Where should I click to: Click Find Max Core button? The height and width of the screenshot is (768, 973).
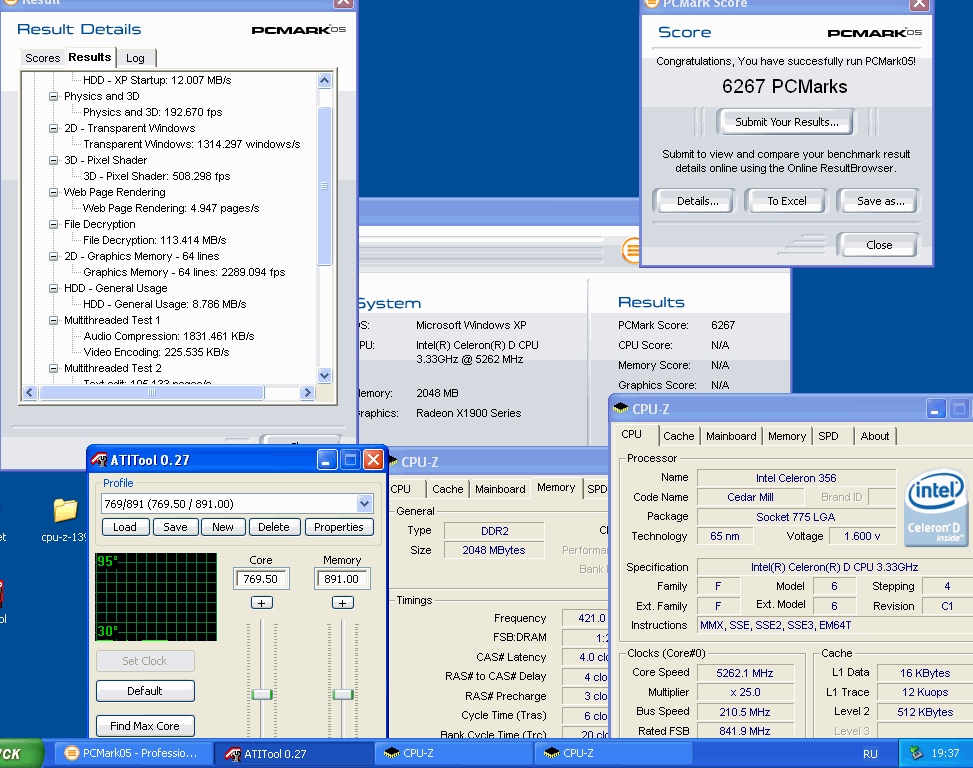coord(145,726)
